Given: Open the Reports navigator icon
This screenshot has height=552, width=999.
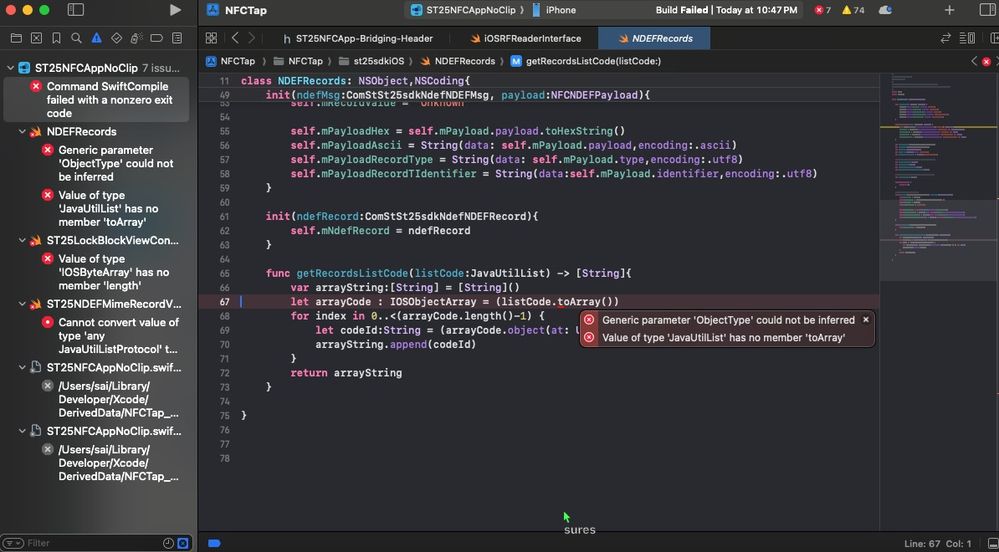Looking at the screenshot, I should [x=177, y=38].
